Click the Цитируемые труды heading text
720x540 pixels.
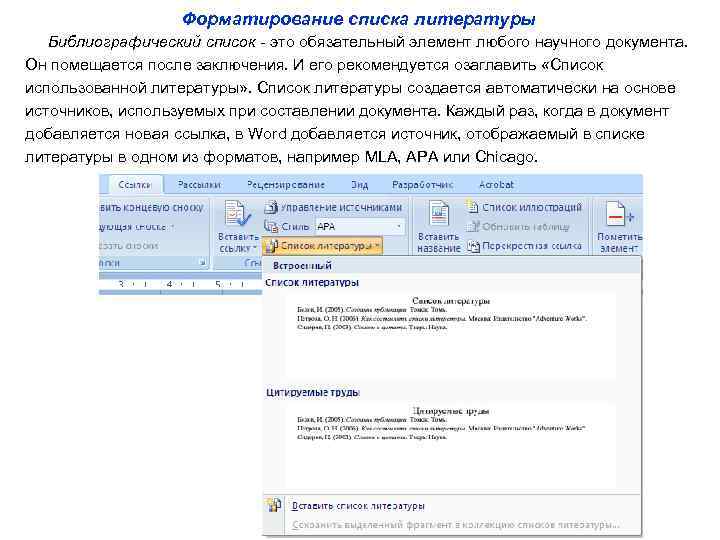(x=313, y=393)
